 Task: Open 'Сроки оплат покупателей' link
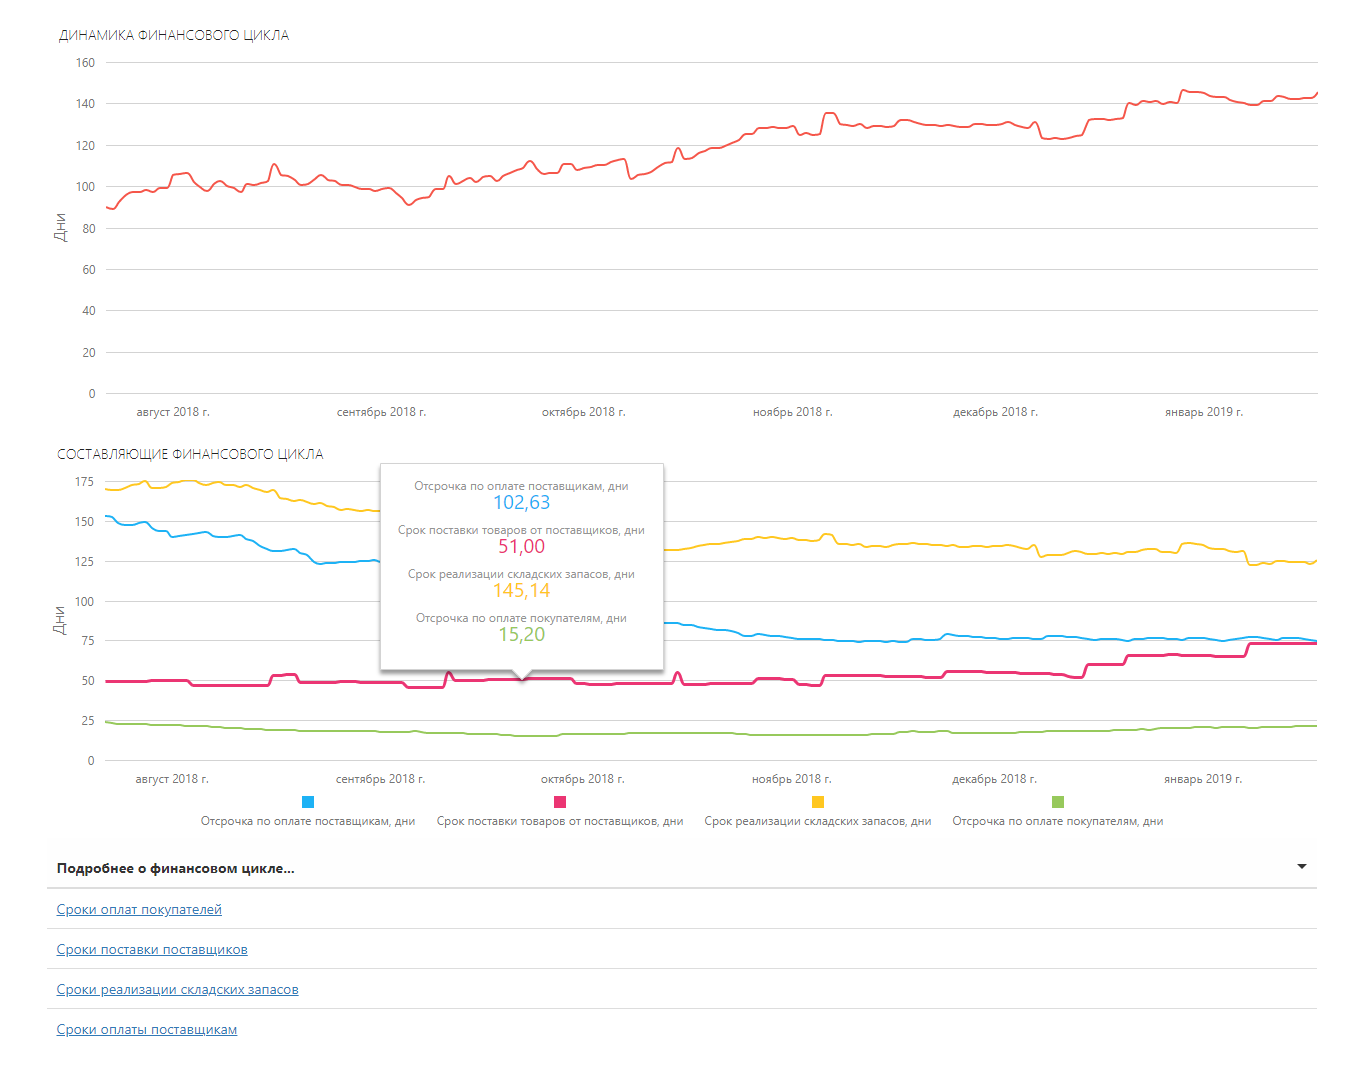pos(139,909)
